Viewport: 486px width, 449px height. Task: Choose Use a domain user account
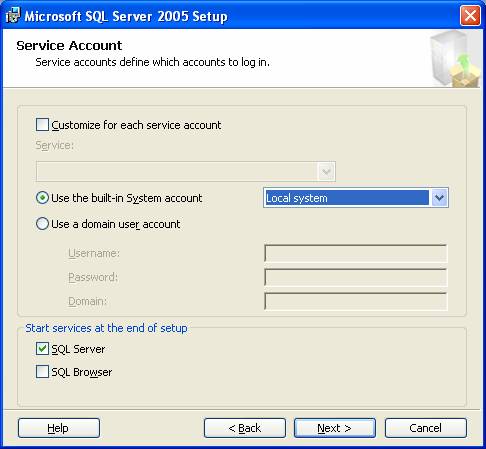pos(42,224)
